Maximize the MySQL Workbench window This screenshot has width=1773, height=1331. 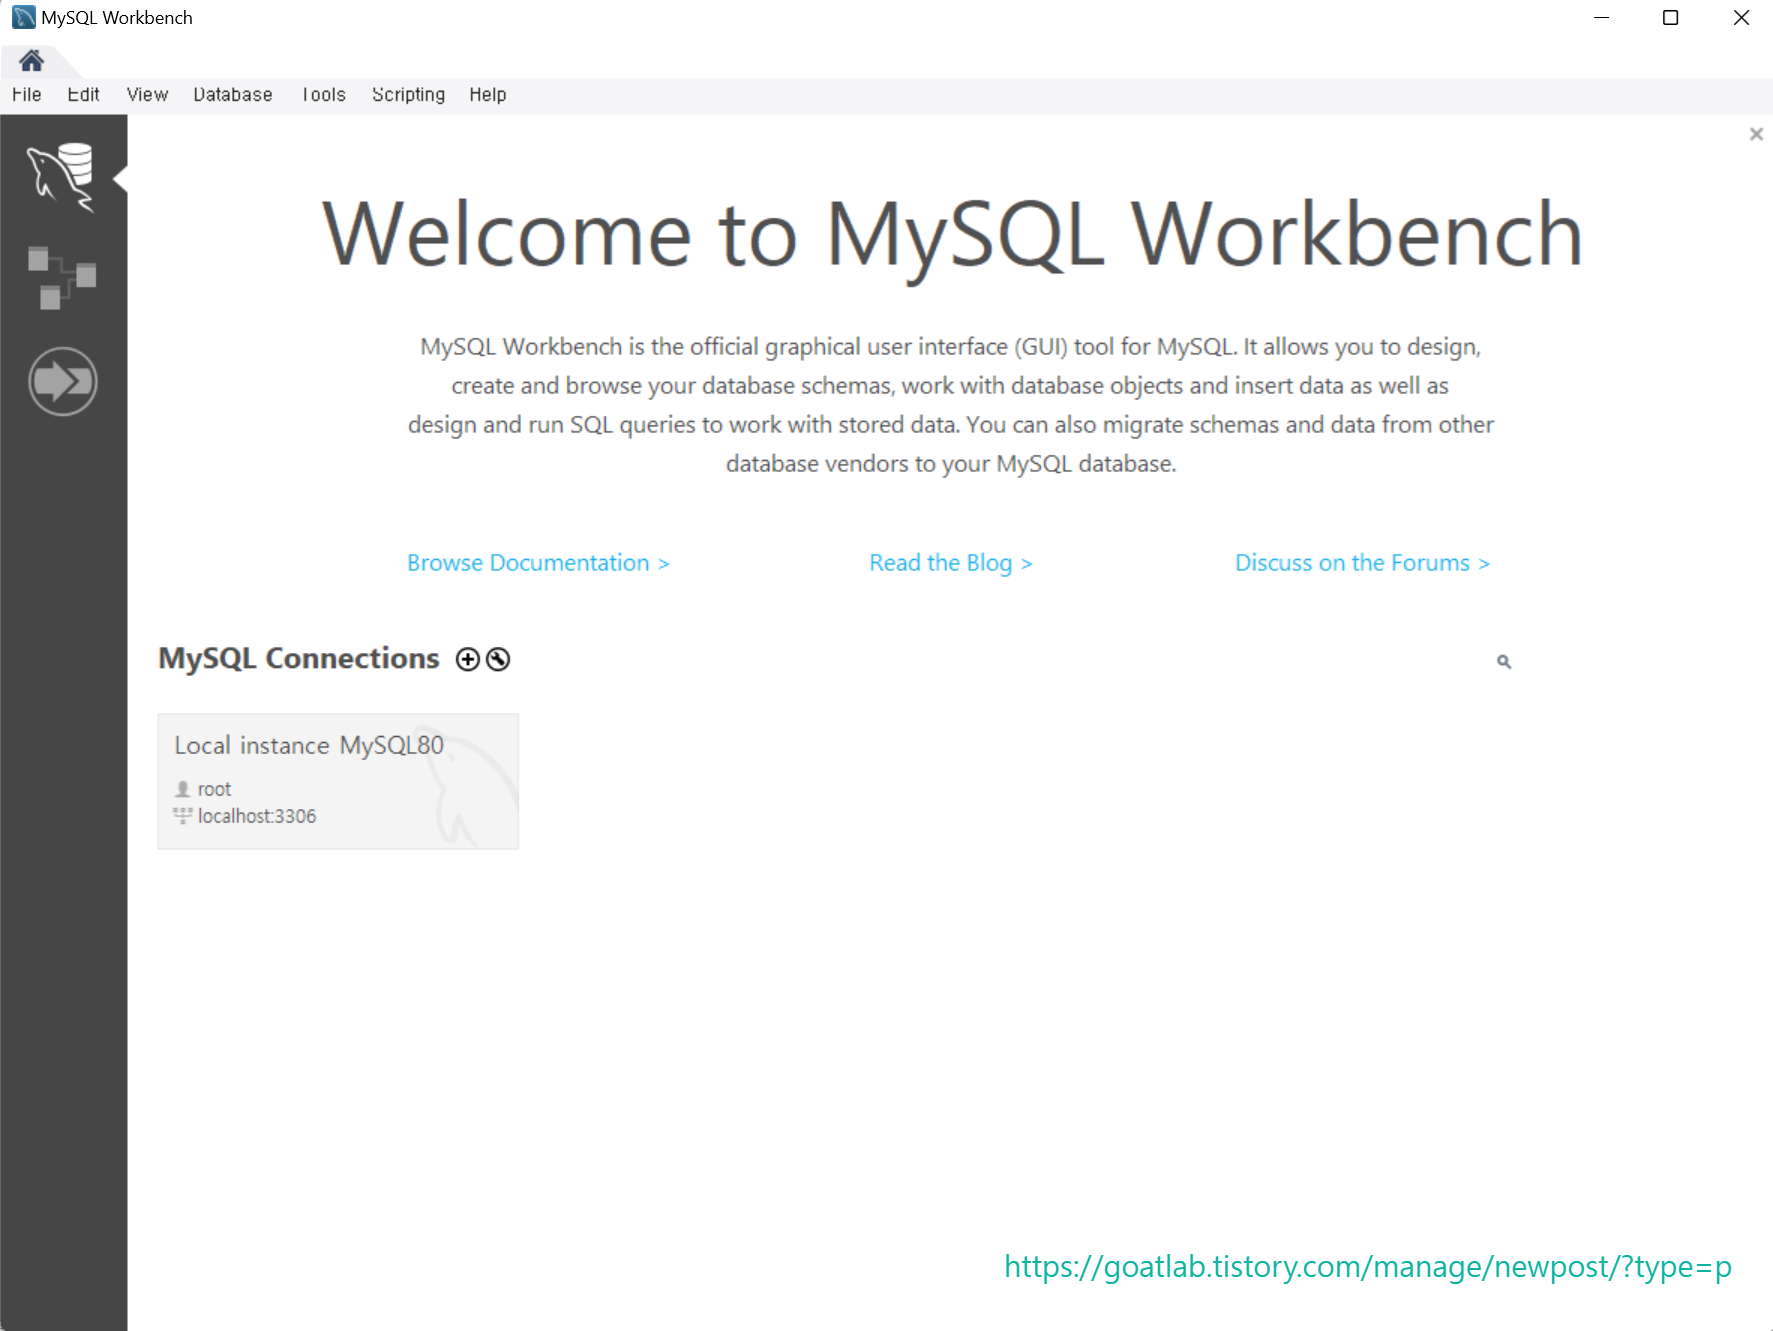1670,18
